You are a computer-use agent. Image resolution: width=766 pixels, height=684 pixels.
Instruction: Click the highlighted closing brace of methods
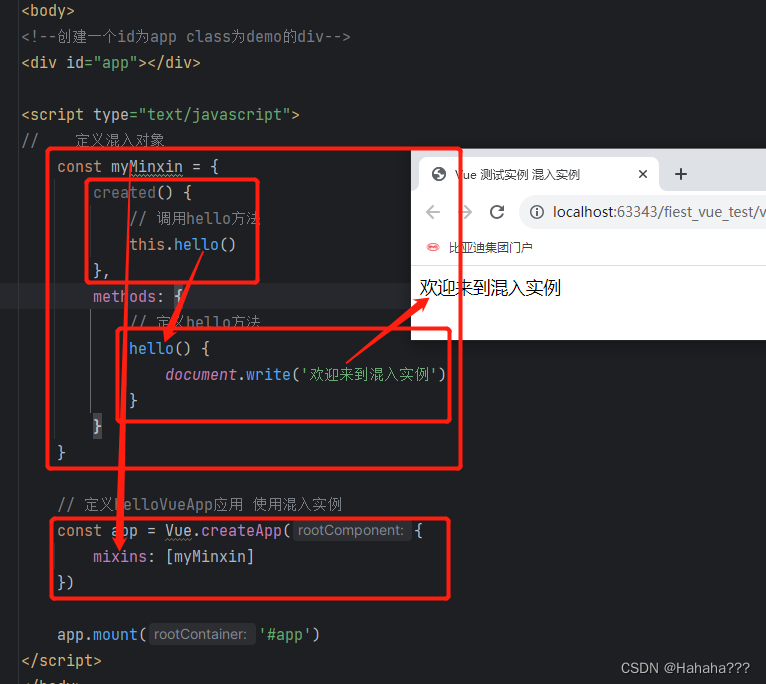97,426
